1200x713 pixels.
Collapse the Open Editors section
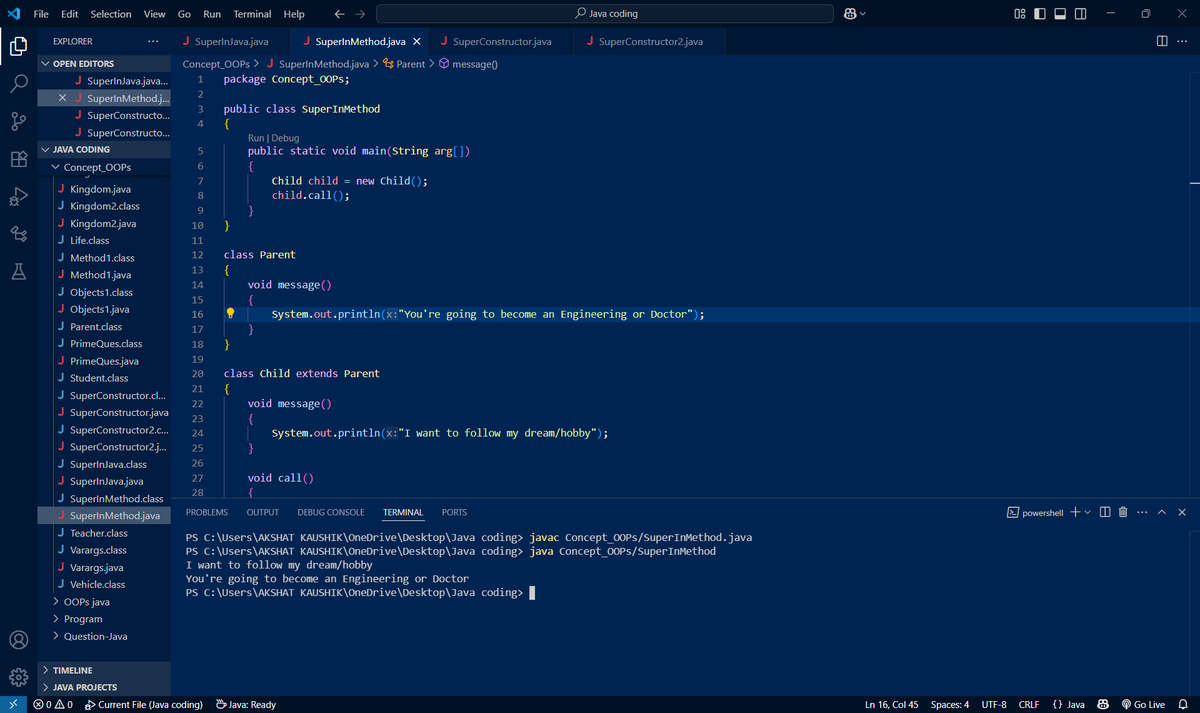tap(104, 63)
